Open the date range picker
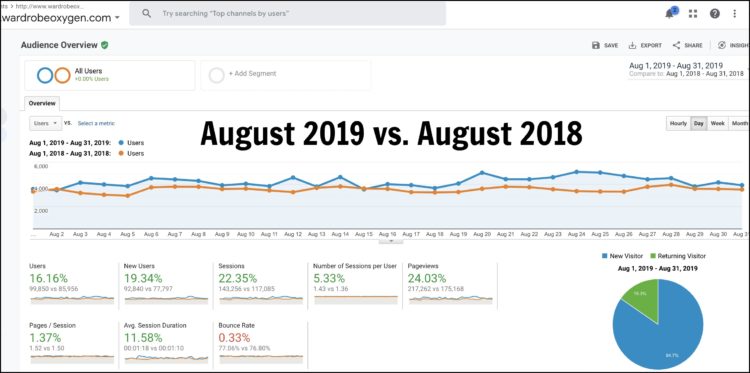This screenshot has height=373, width=750. (x=686, y=70)
